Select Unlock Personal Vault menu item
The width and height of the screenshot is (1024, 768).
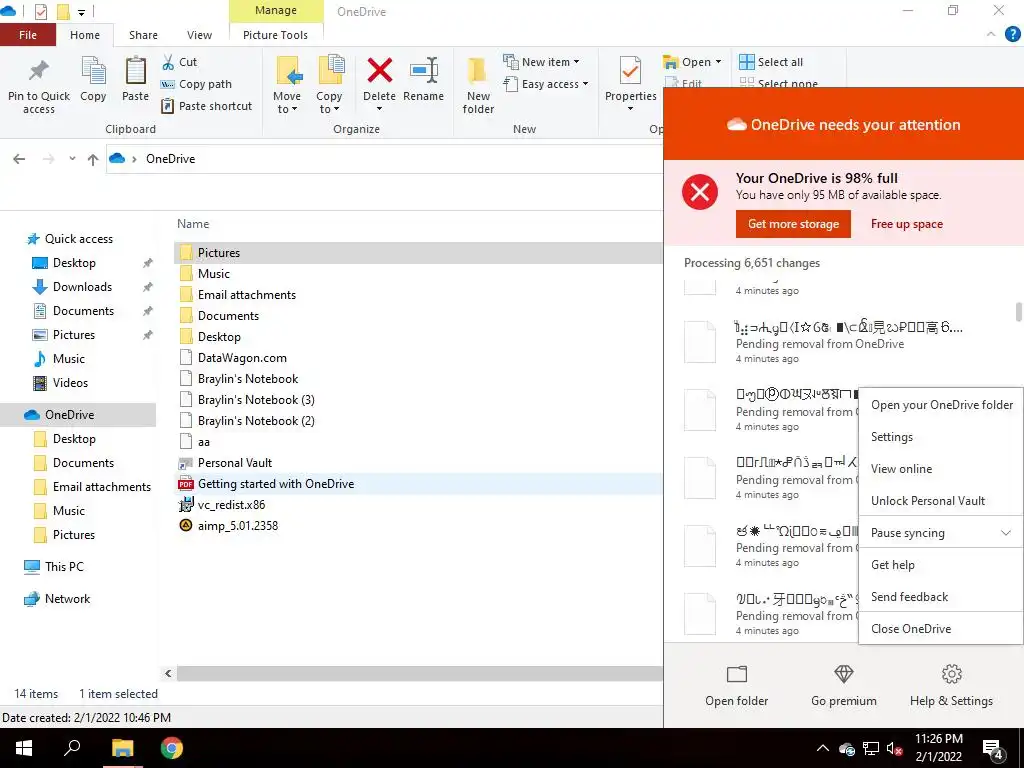(941, 501)
